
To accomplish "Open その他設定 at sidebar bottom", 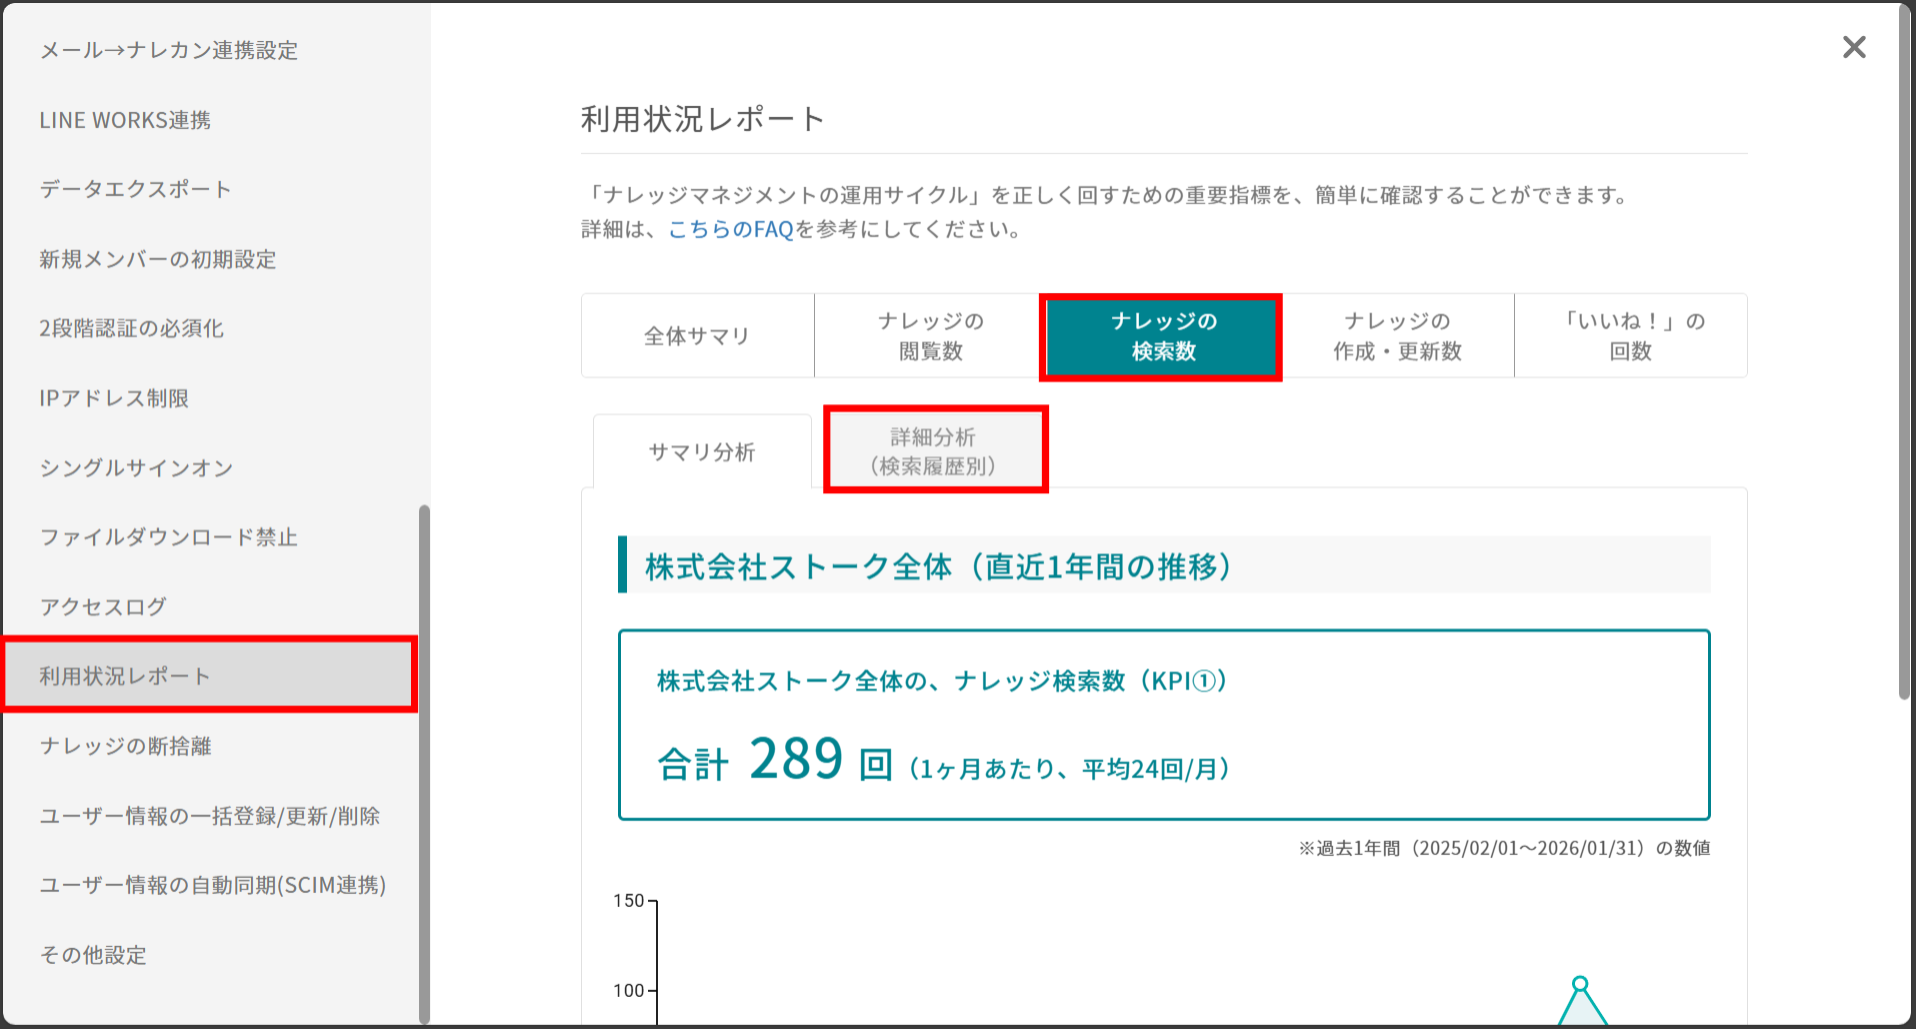I will click(92, 955).
